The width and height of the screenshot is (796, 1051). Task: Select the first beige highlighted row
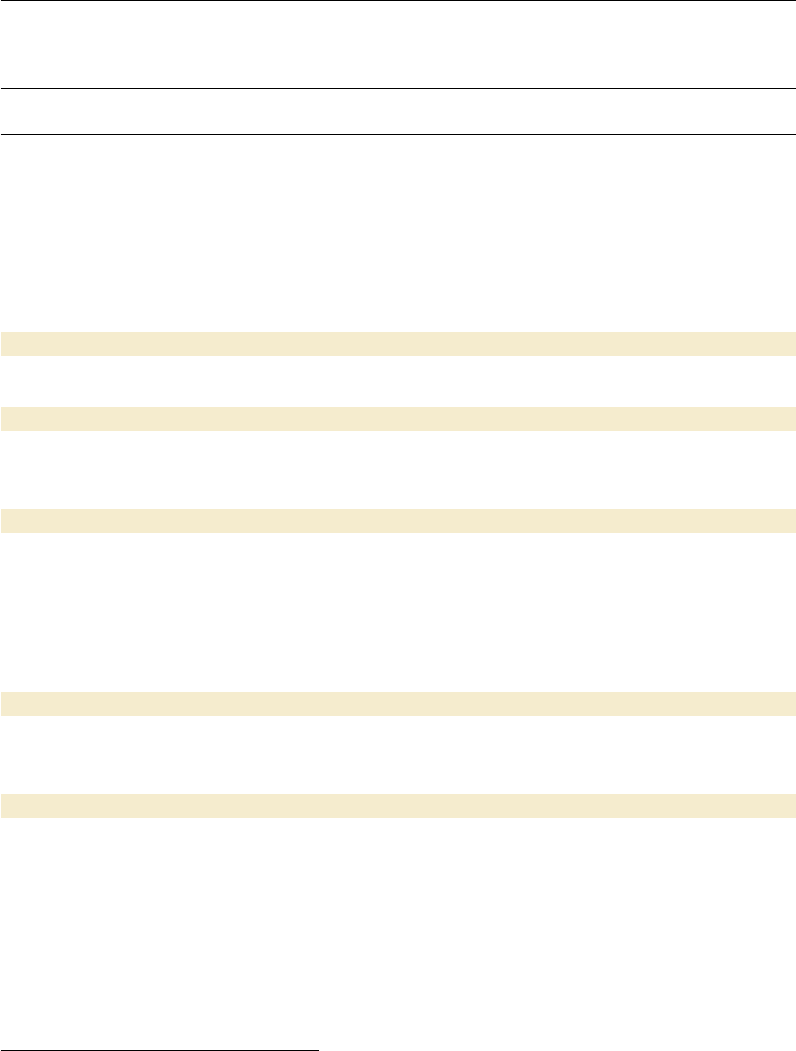[x=398, y=344]
